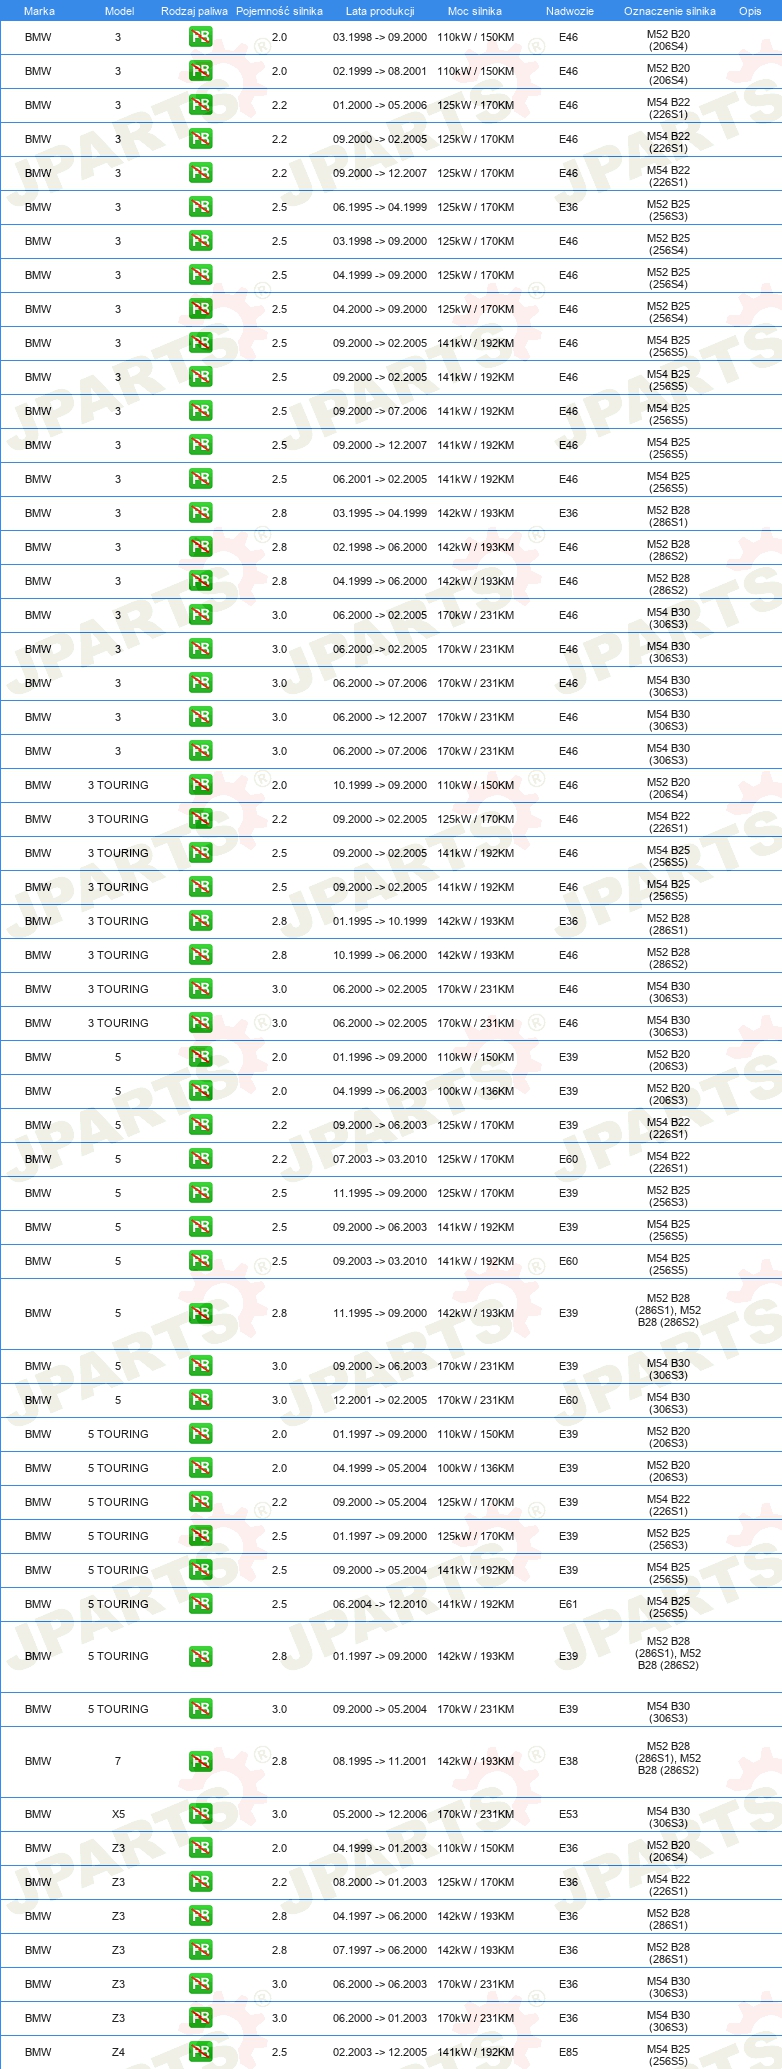Click the E85 body code cell
This screenshot has width=782, height=2069.
(569, 2052)
